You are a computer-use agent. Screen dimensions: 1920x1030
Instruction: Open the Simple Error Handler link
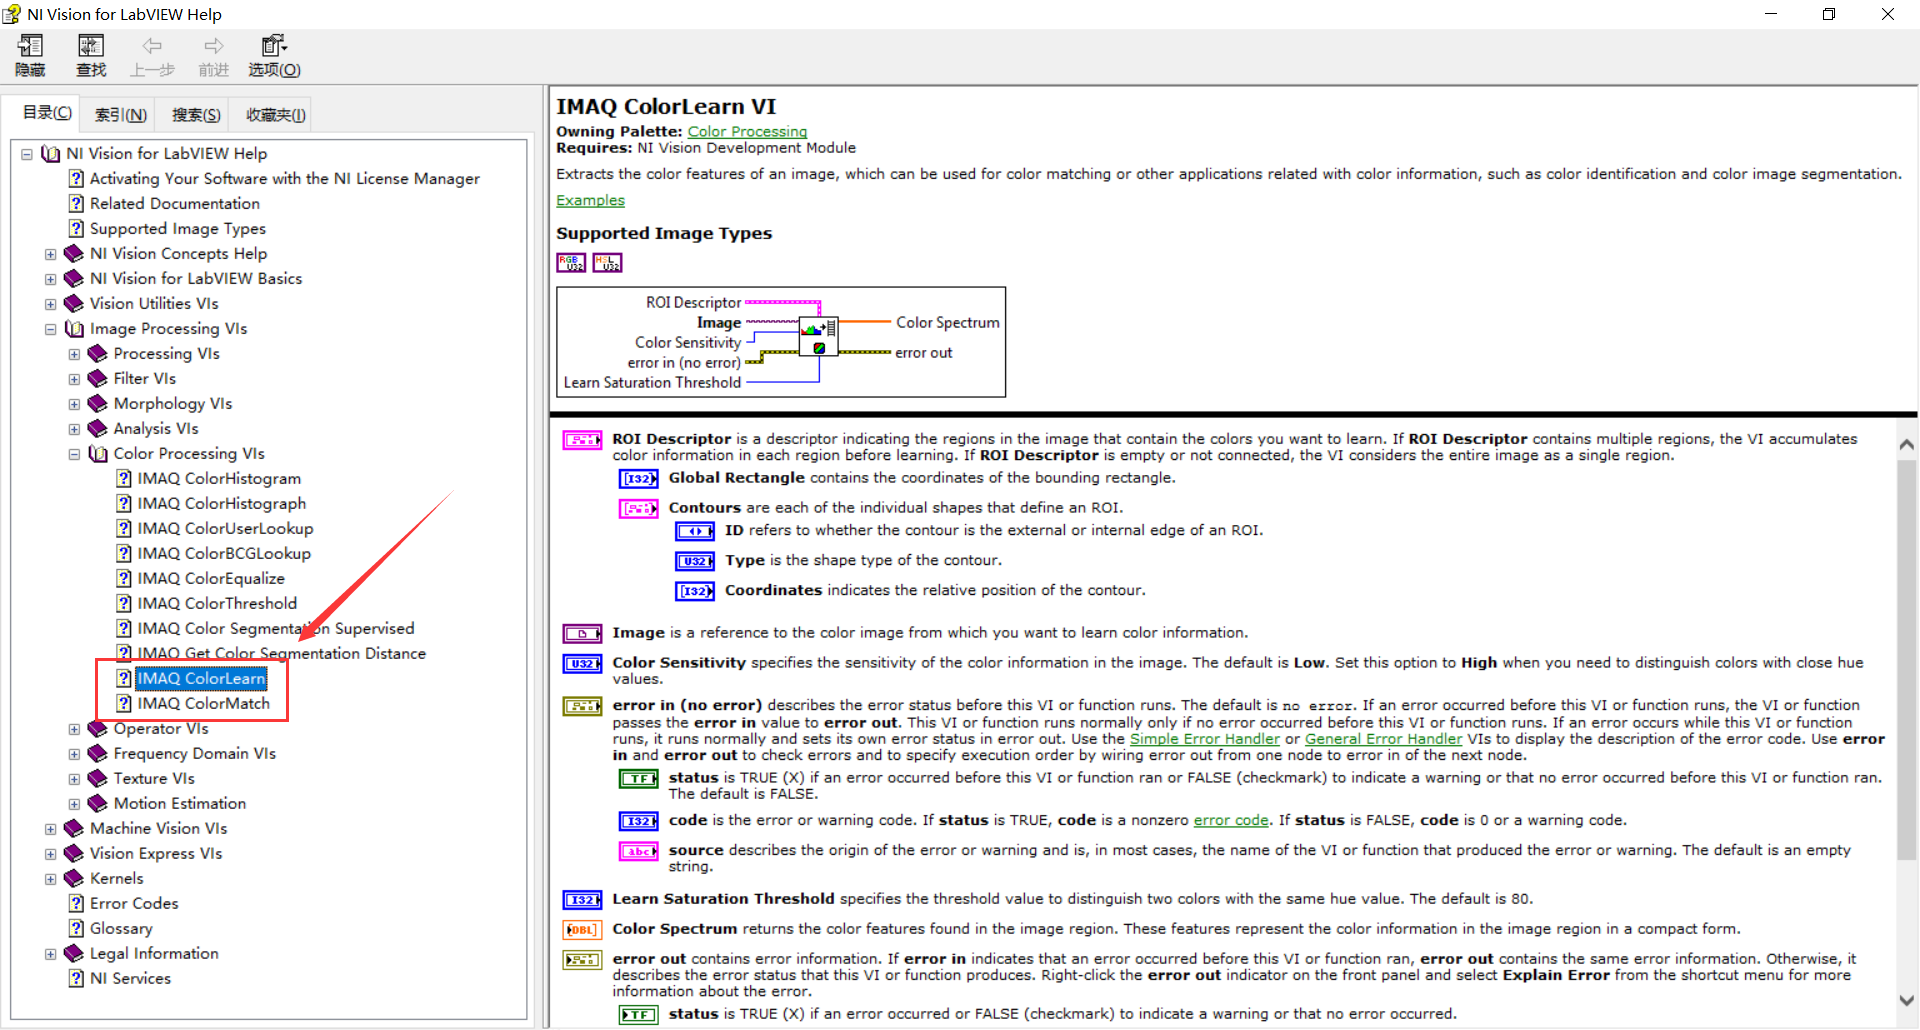point(1205,739)
